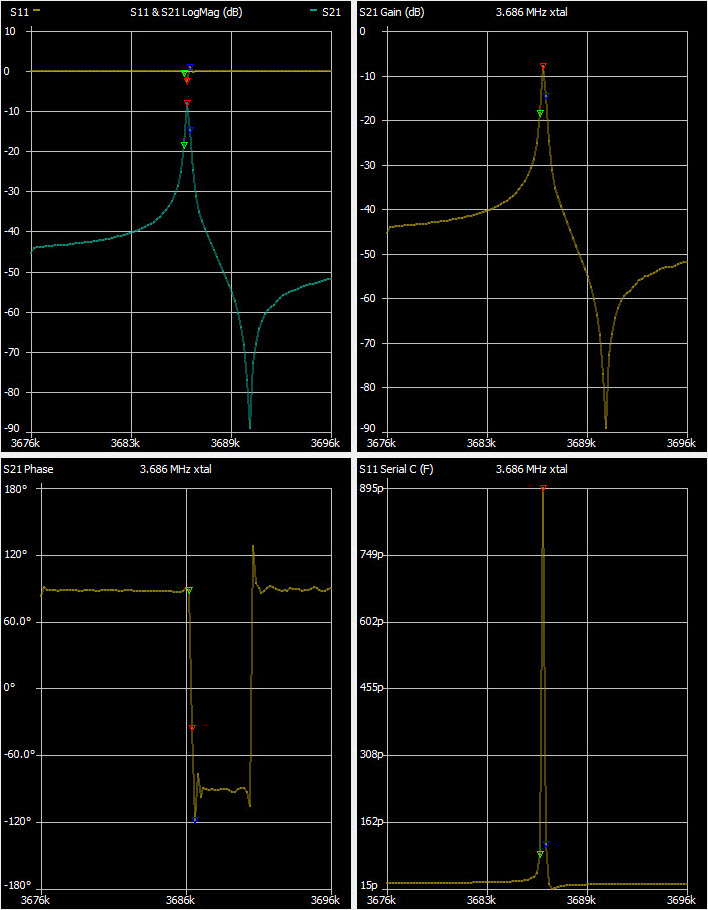Click '10' axis label in LogMag chart
The height and width of the screenshot is (910, 708).
(9, 31)
